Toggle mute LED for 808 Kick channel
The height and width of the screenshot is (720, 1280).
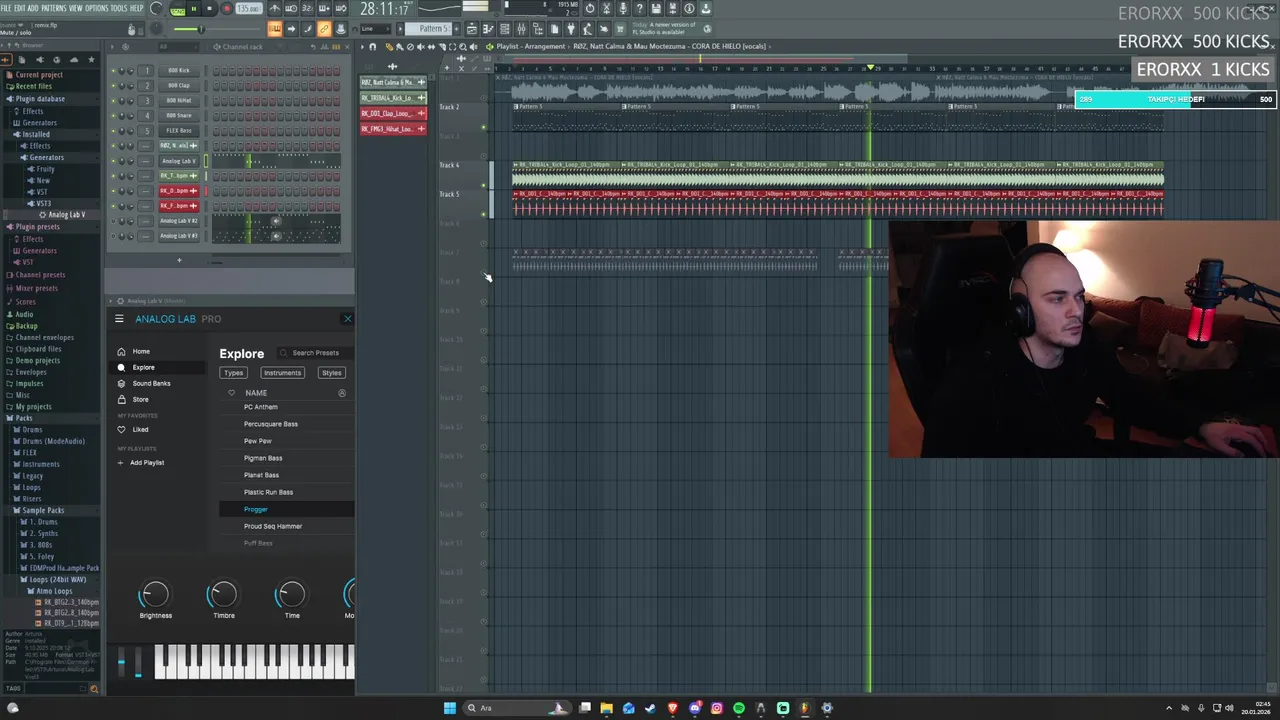click(113, 70)
